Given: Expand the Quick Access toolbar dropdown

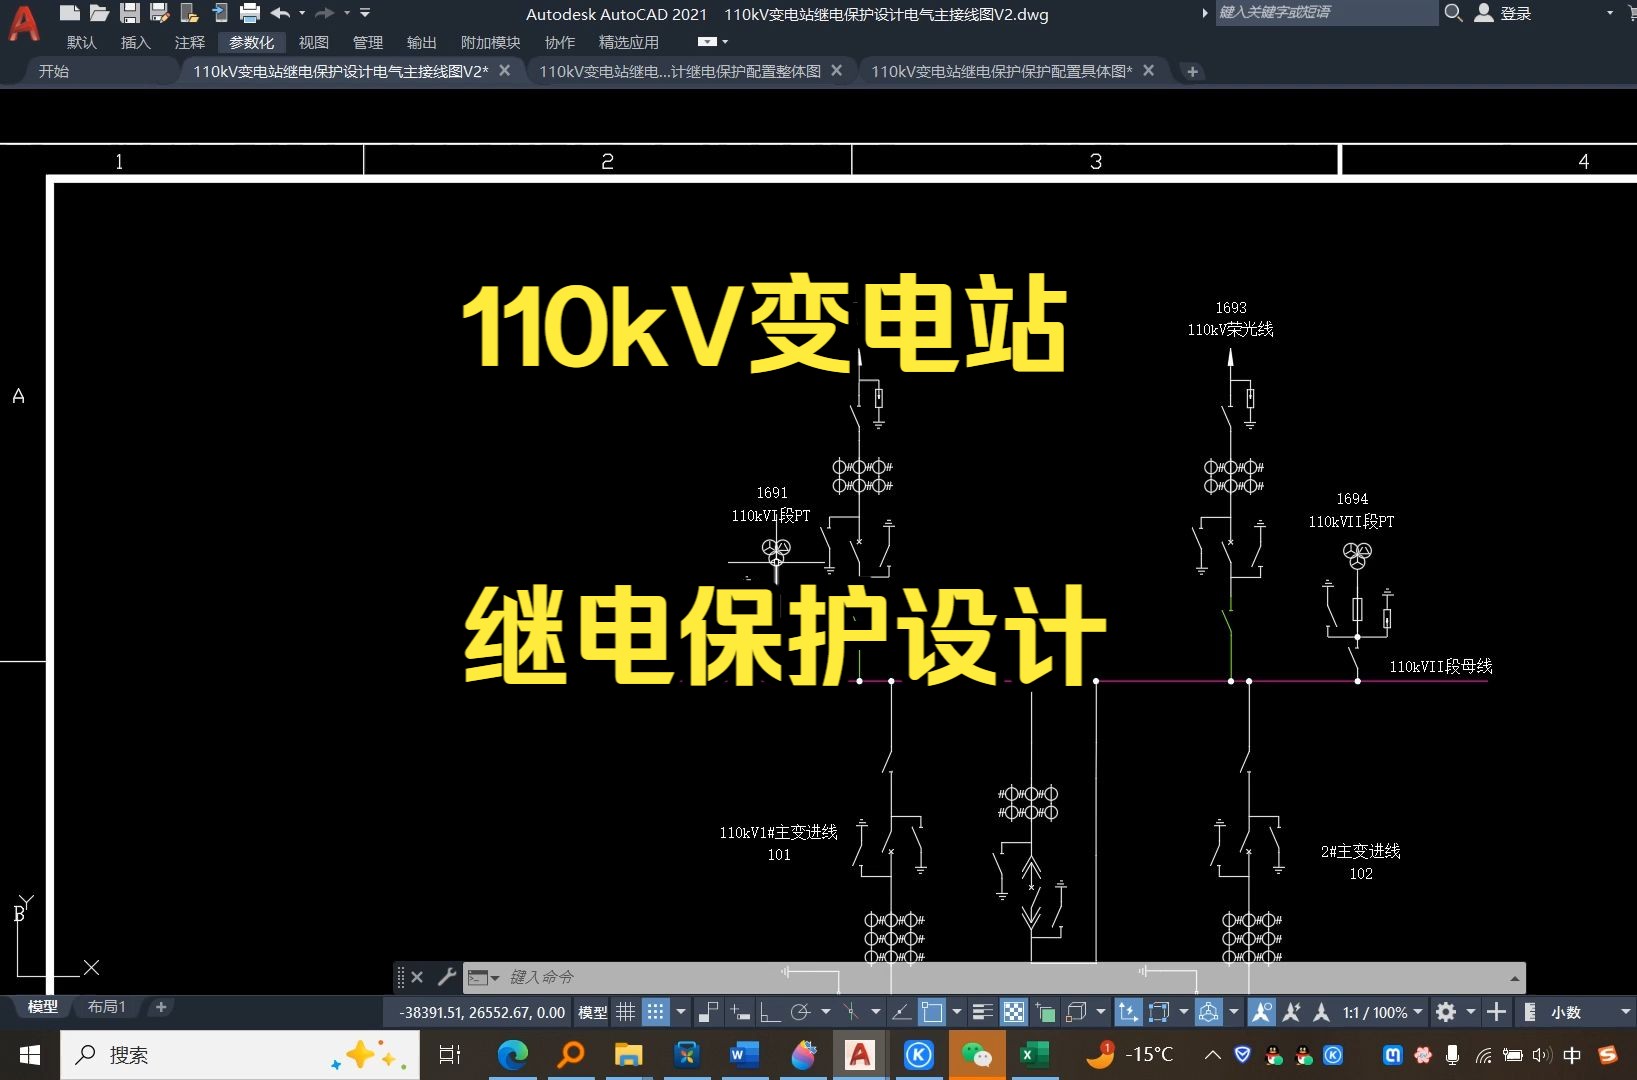Looking at the screenshot, I should [363, 13].
